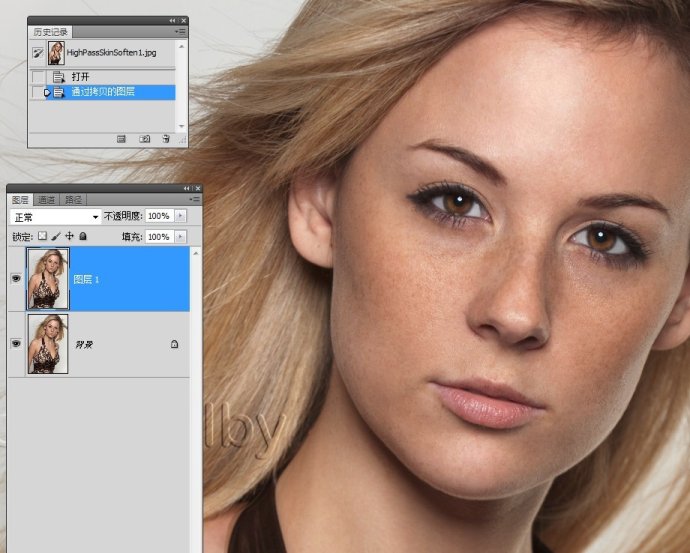This screenshot has width=690, height=553.
Task: Click the history state slider marker arrow
Action: (47, 92)
